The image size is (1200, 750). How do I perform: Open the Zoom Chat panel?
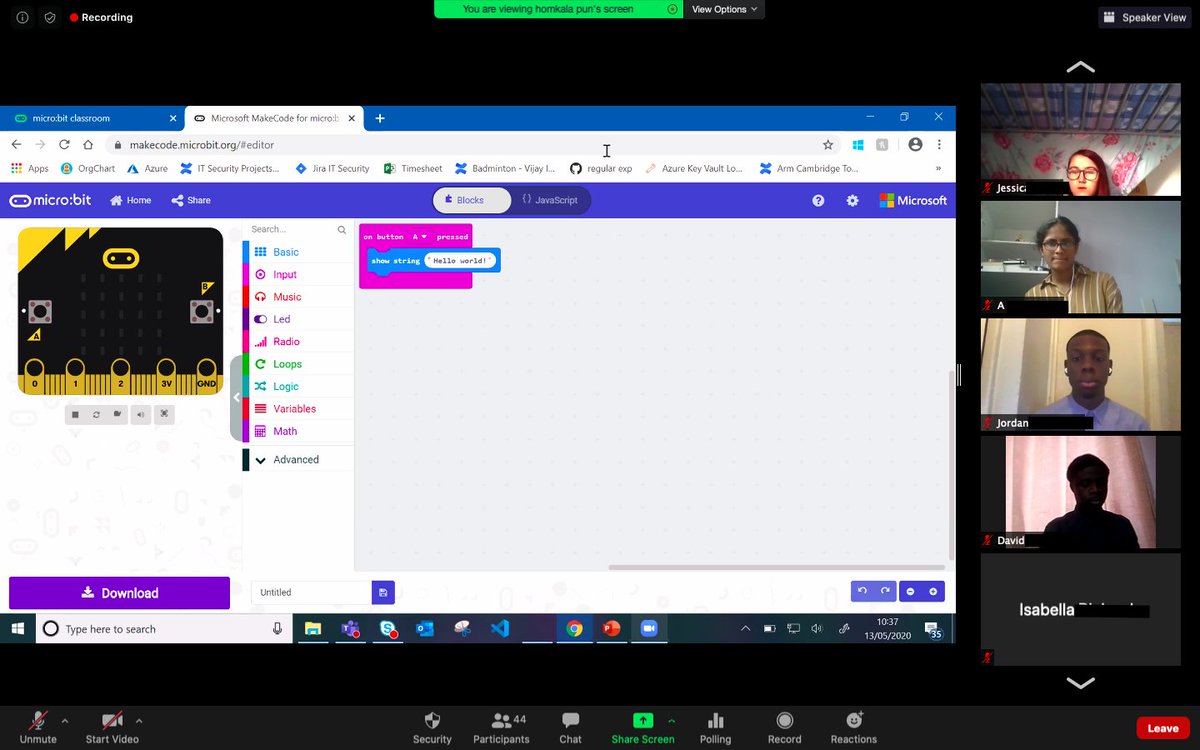point(570,727)
